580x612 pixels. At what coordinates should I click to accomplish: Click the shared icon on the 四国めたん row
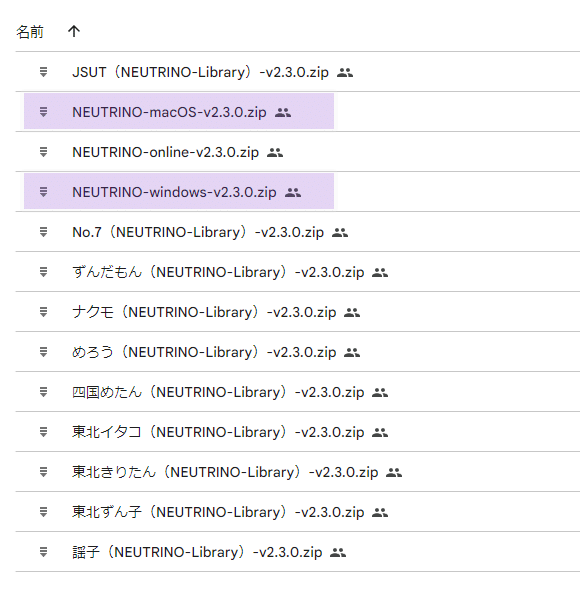380,393
